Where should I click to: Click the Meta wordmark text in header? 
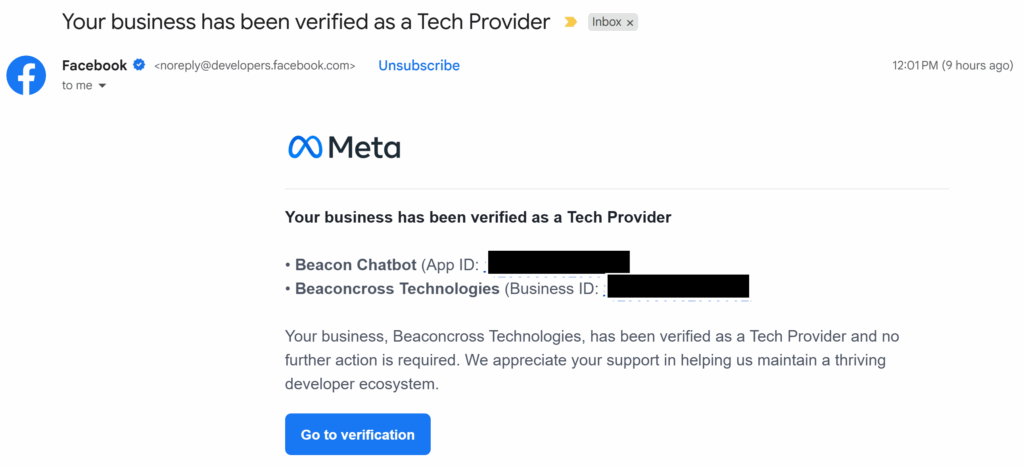(x=364, y=147)
